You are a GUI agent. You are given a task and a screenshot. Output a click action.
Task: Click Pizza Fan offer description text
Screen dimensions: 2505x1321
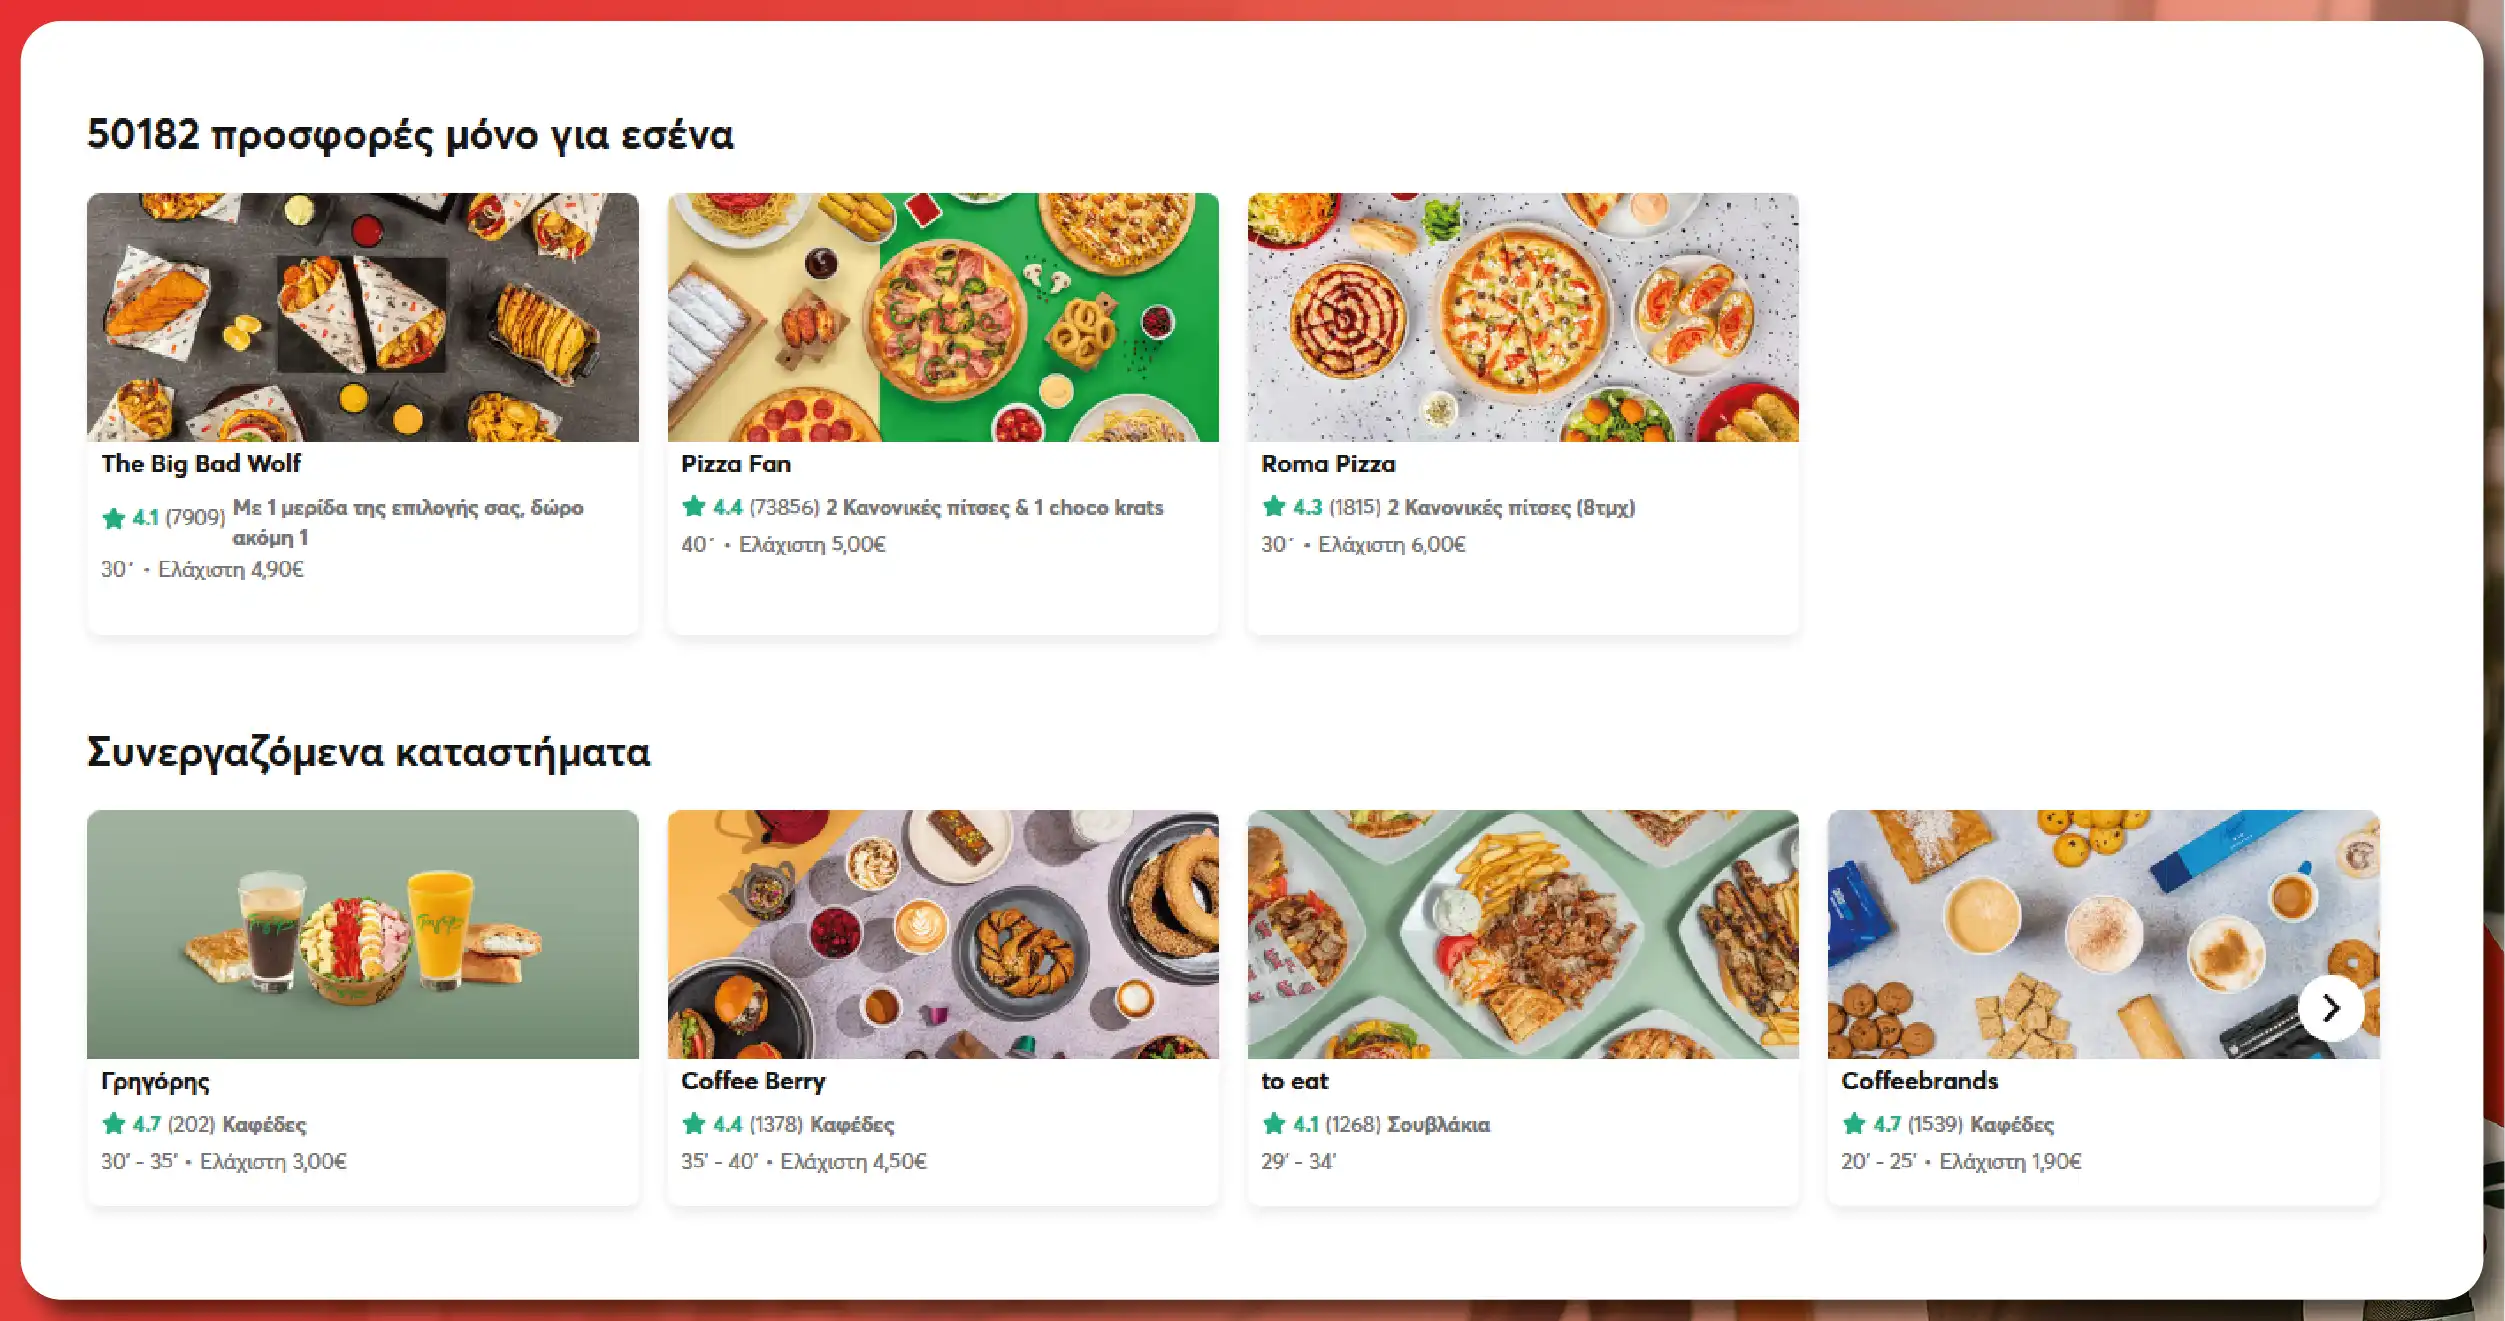pyautogui.click(x=994, y=508)
